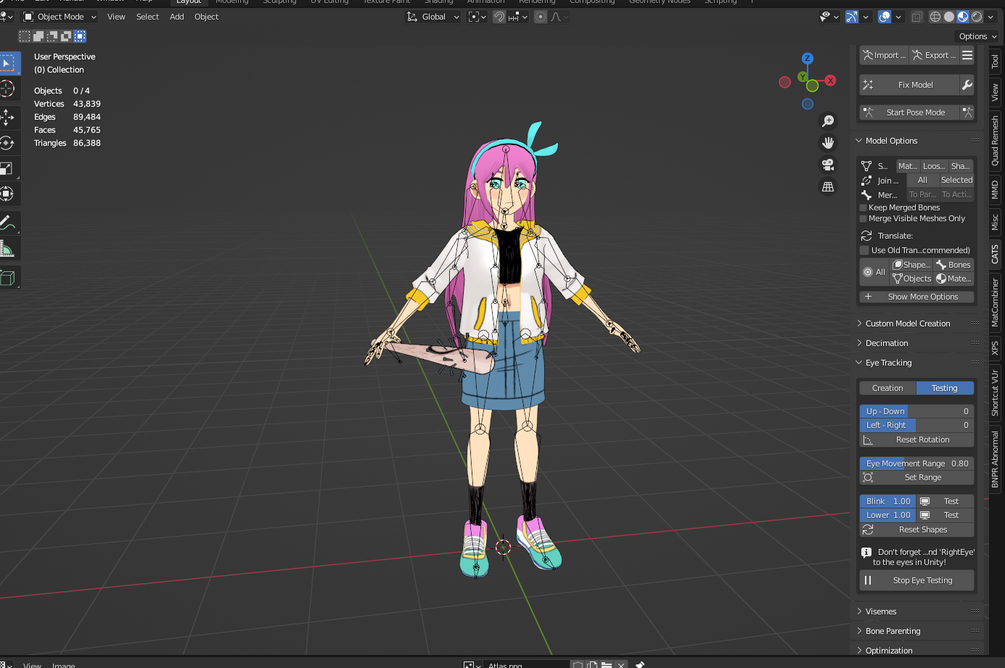Image resolution: width=1005 pixels, height=668 pixels.
Task: Open the View menu in viewport header
Action: click(x=116, y=17)
